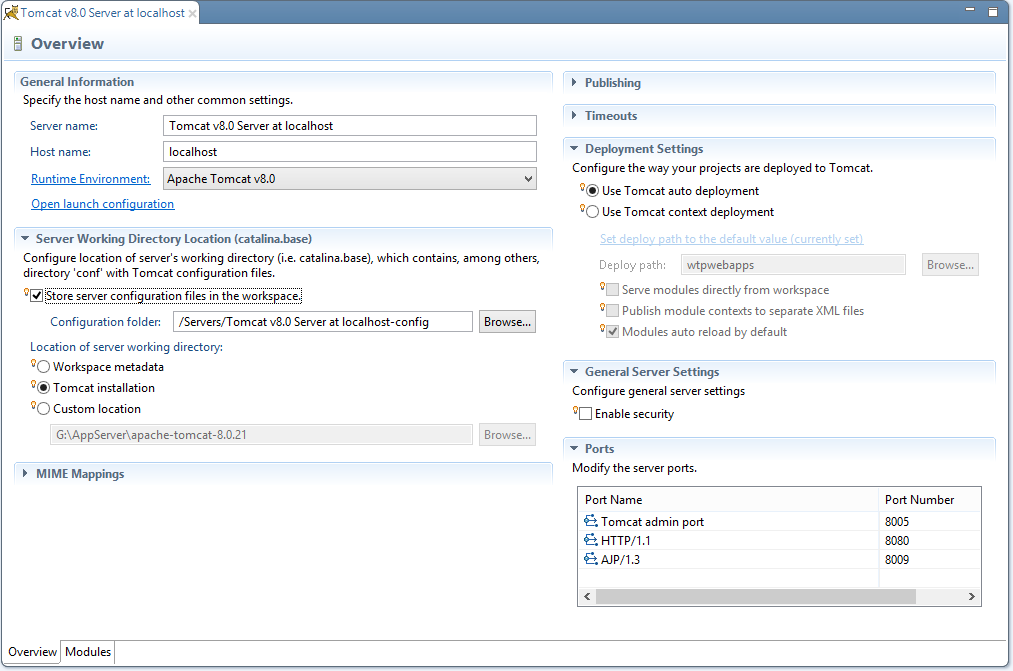The image size is (1013, 671).
Task: Click the port icon for Tomcat admin port
Action: click(590, 521)
